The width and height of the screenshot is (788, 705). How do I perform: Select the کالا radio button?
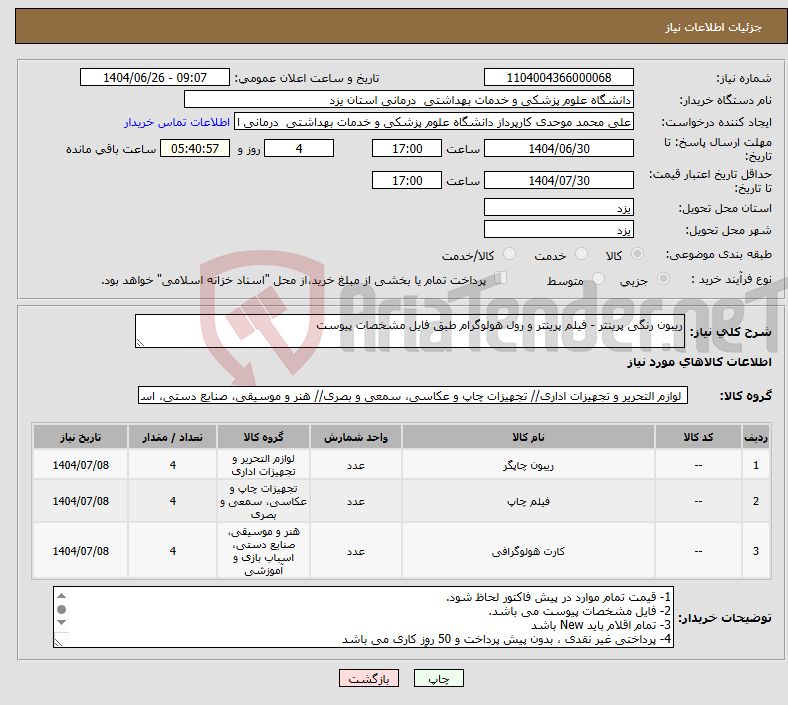tap(637, 254)
